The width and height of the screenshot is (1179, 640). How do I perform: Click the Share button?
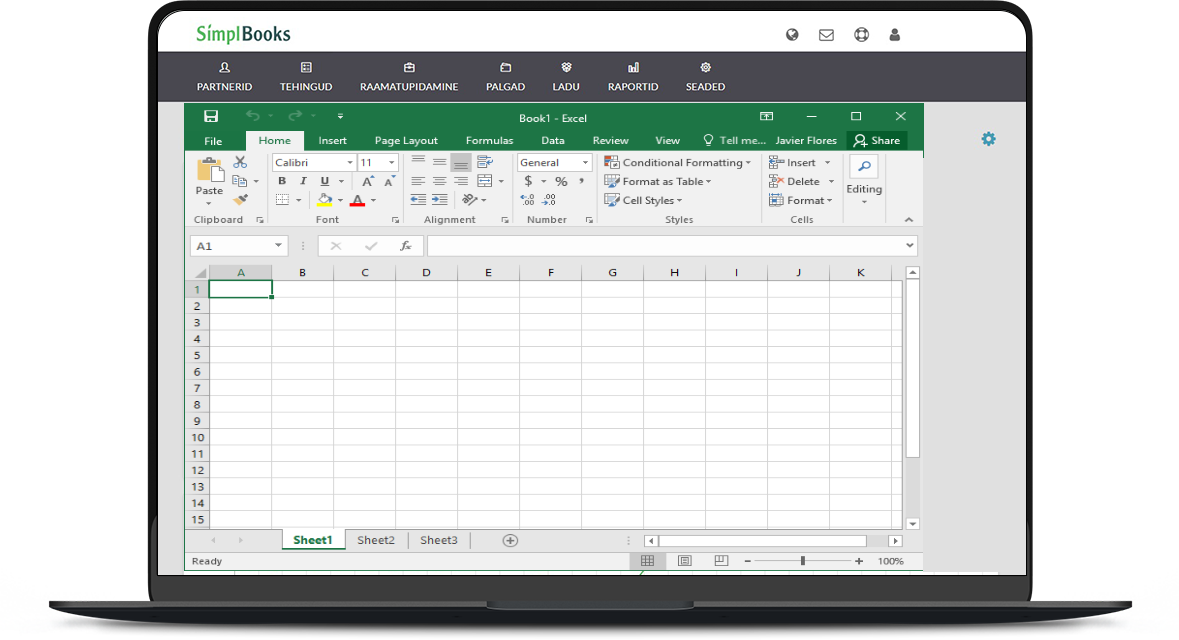pyautogui.click(x=877, y=141)
